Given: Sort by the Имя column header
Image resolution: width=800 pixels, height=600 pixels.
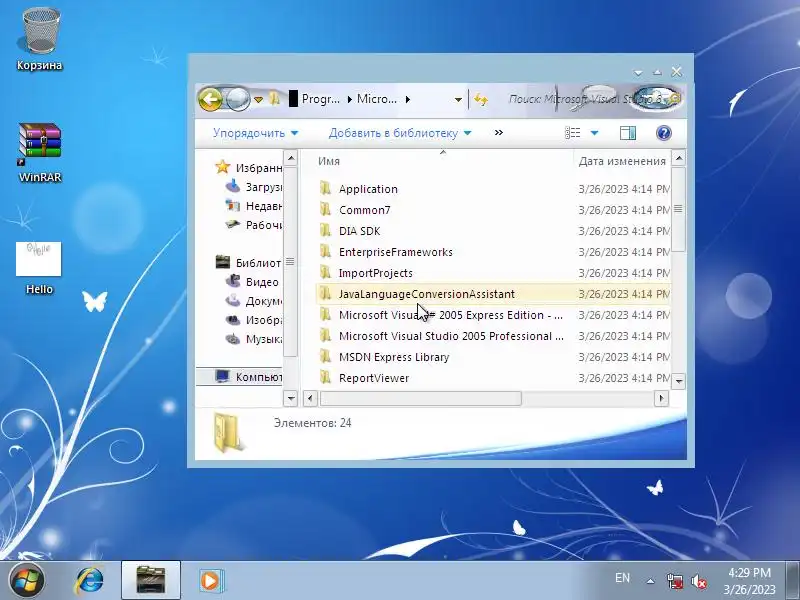Looking at the screenshot, I should click(442, 161).
